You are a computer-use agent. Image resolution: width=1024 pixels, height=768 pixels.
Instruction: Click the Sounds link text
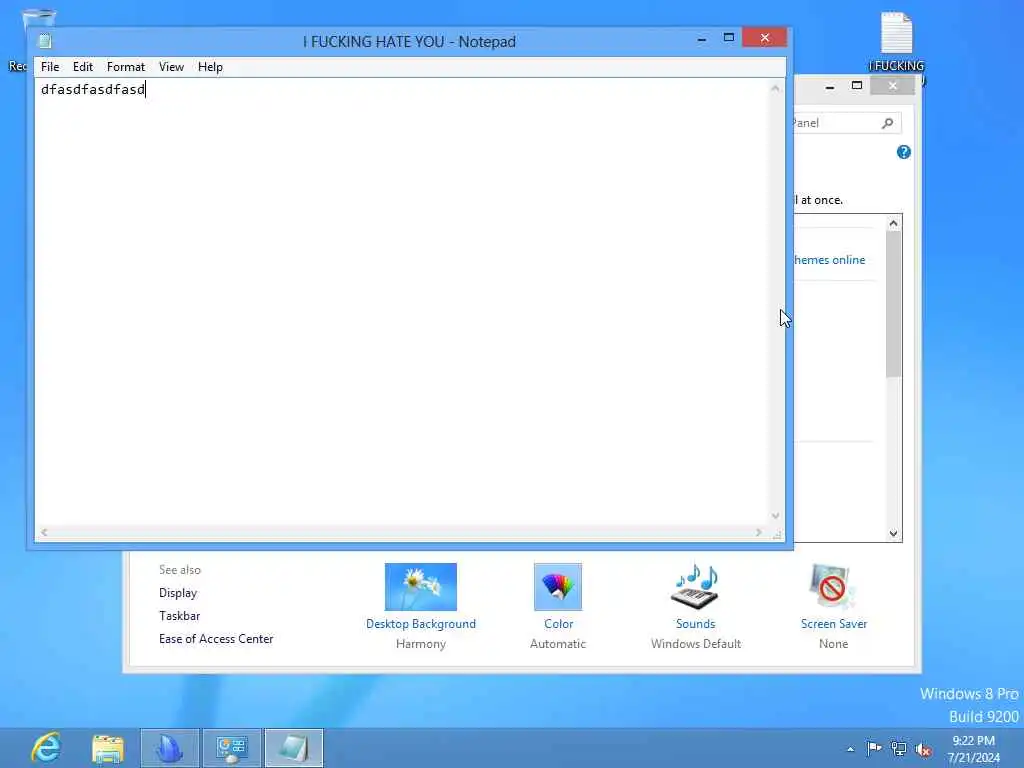(x=696, y=624)
